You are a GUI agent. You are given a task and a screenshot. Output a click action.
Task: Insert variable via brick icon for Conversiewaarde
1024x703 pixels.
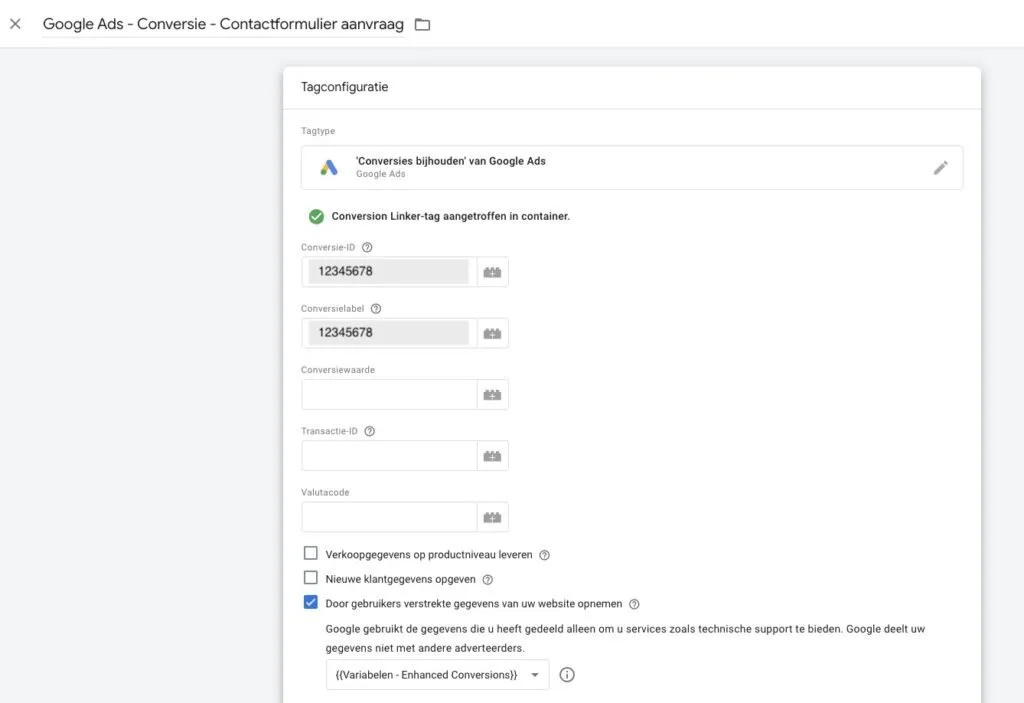(492, 395)
